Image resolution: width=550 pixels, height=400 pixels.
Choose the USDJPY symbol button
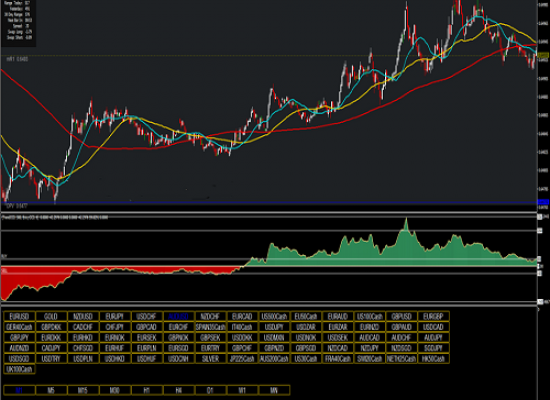tap(274, 327)
